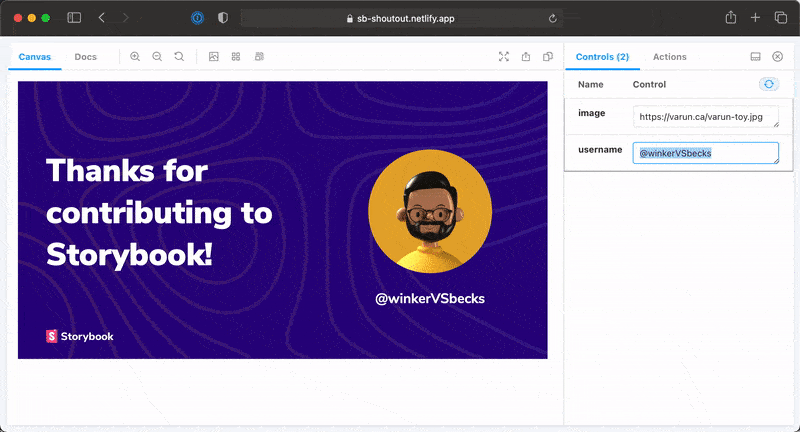Show the tab overview
The width and height of the screenshot is (800, 432).
coord(781,18)
